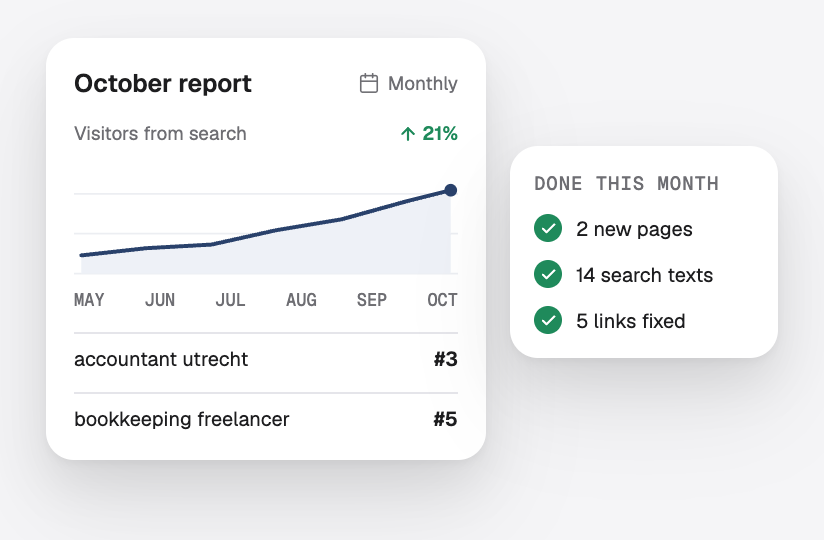Click the MAY axis label
Viewport: 824px width, 540px height.
[89, 300]
